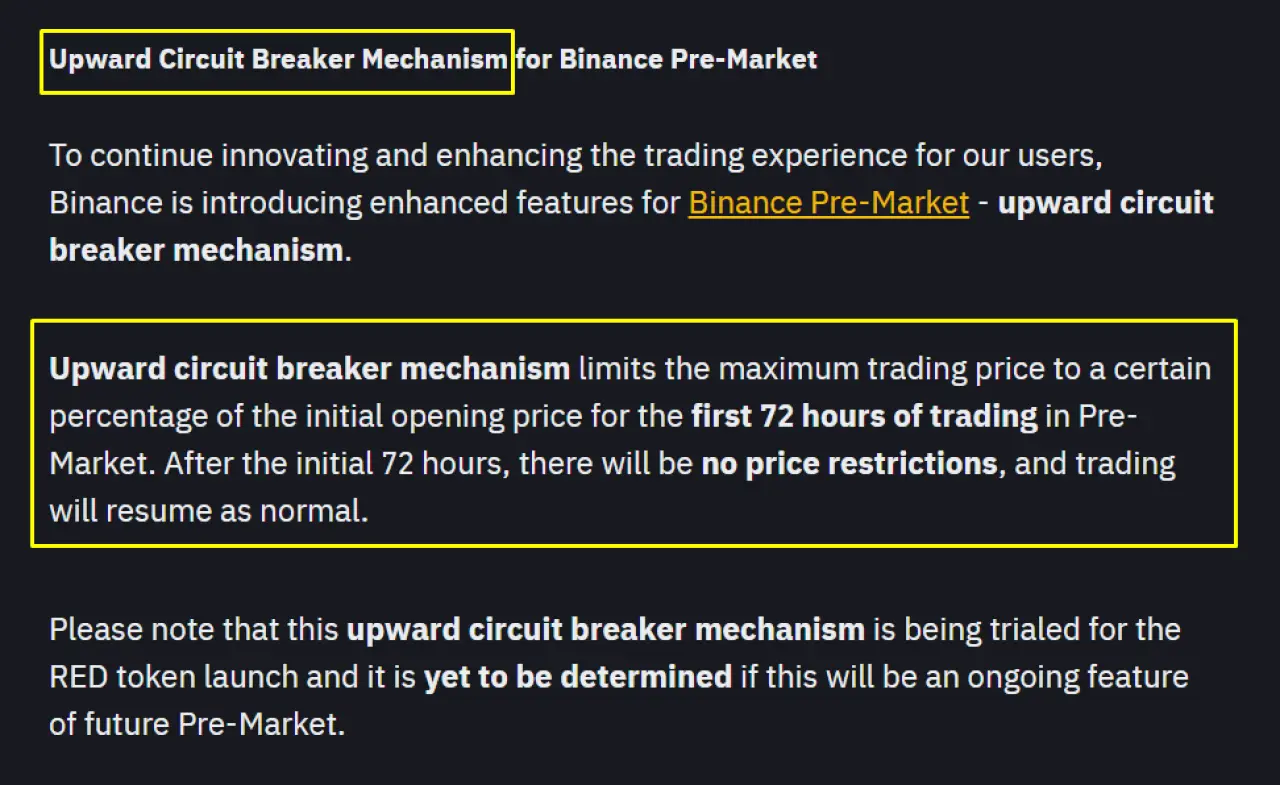
Task: Click bold "upward circuit" text after the link
Action: [1106, 203]
